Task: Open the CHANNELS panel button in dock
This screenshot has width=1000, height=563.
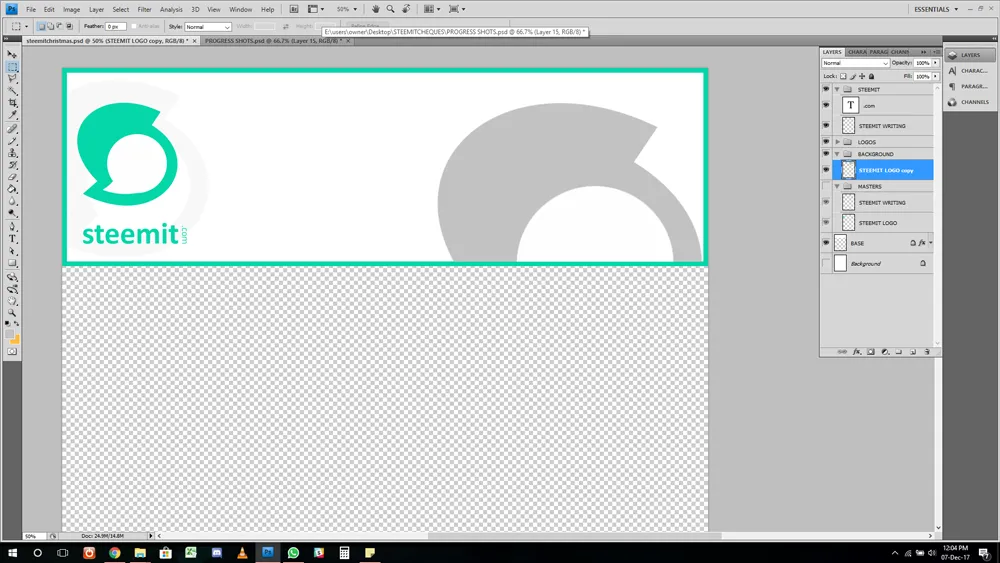Action: point(969,102)
